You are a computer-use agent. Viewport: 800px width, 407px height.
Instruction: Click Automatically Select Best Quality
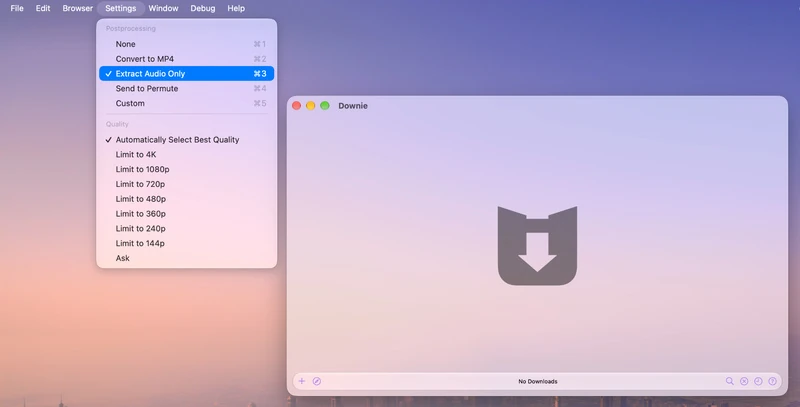[186, 139]
